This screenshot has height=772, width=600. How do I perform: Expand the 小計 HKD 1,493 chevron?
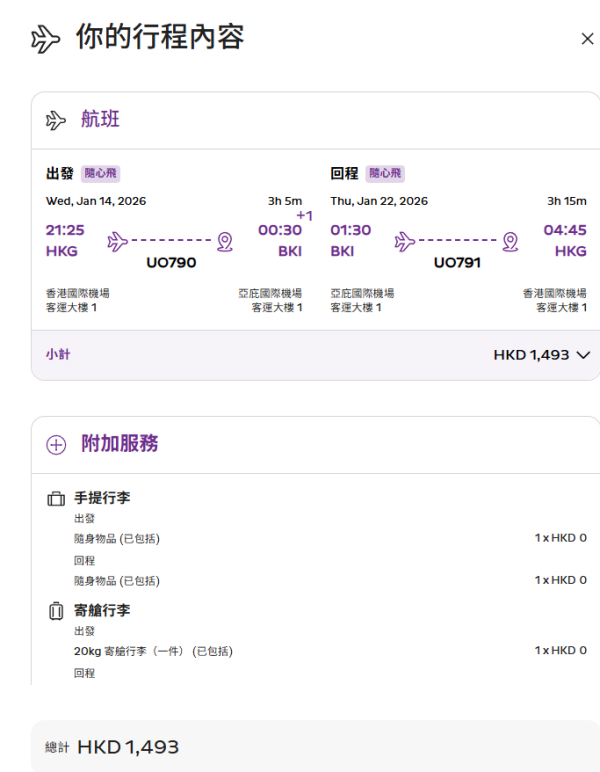[x=584, y=355]
